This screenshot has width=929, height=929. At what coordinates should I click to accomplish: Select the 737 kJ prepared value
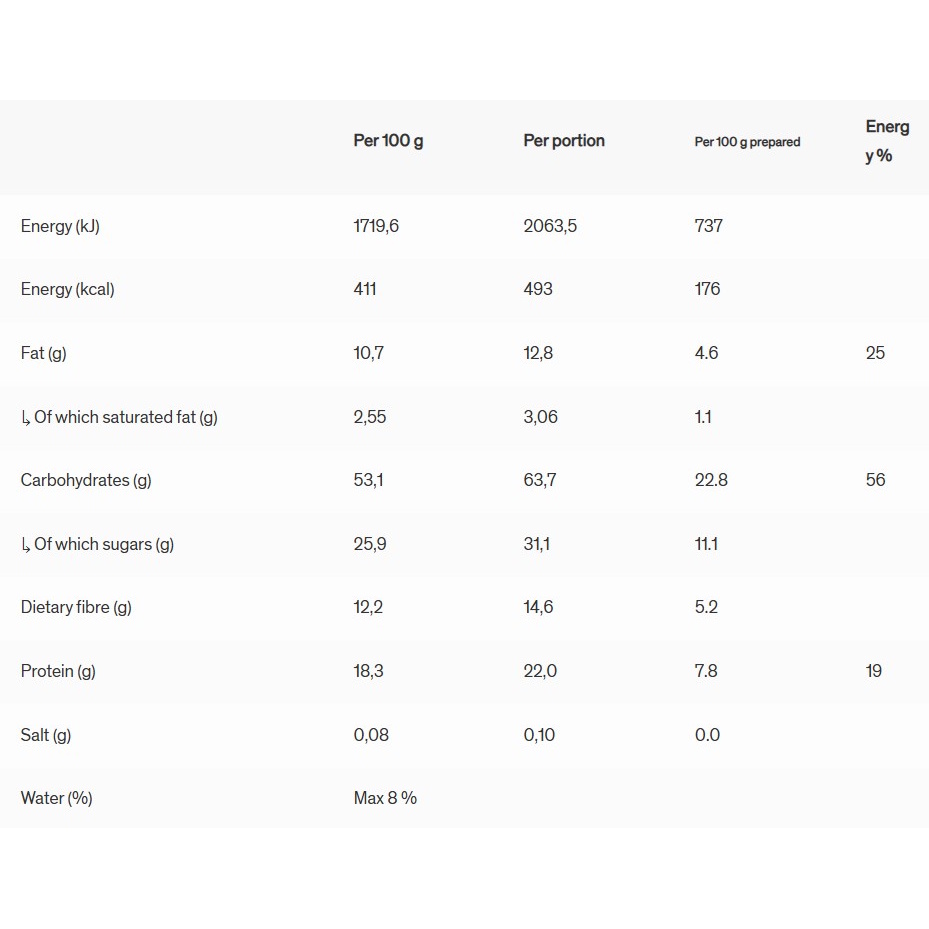coord(708,226)
